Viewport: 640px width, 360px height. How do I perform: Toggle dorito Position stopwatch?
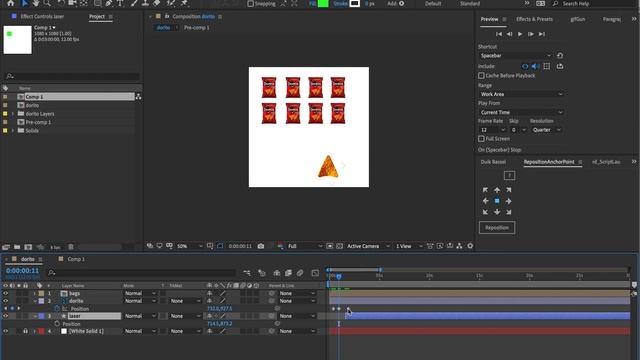coord(57,309)
